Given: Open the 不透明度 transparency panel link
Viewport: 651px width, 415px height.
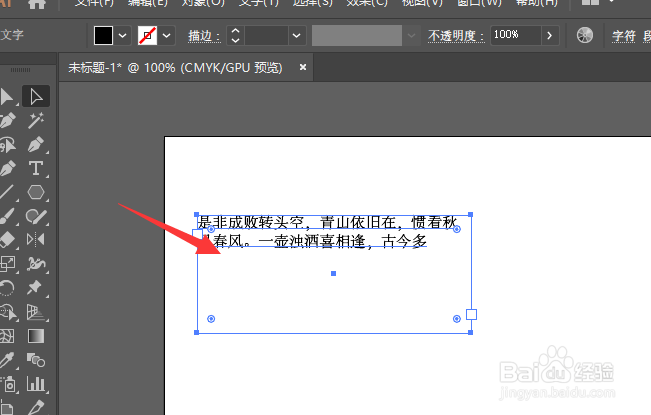Looking at the screenshot, I should point(456,36).
